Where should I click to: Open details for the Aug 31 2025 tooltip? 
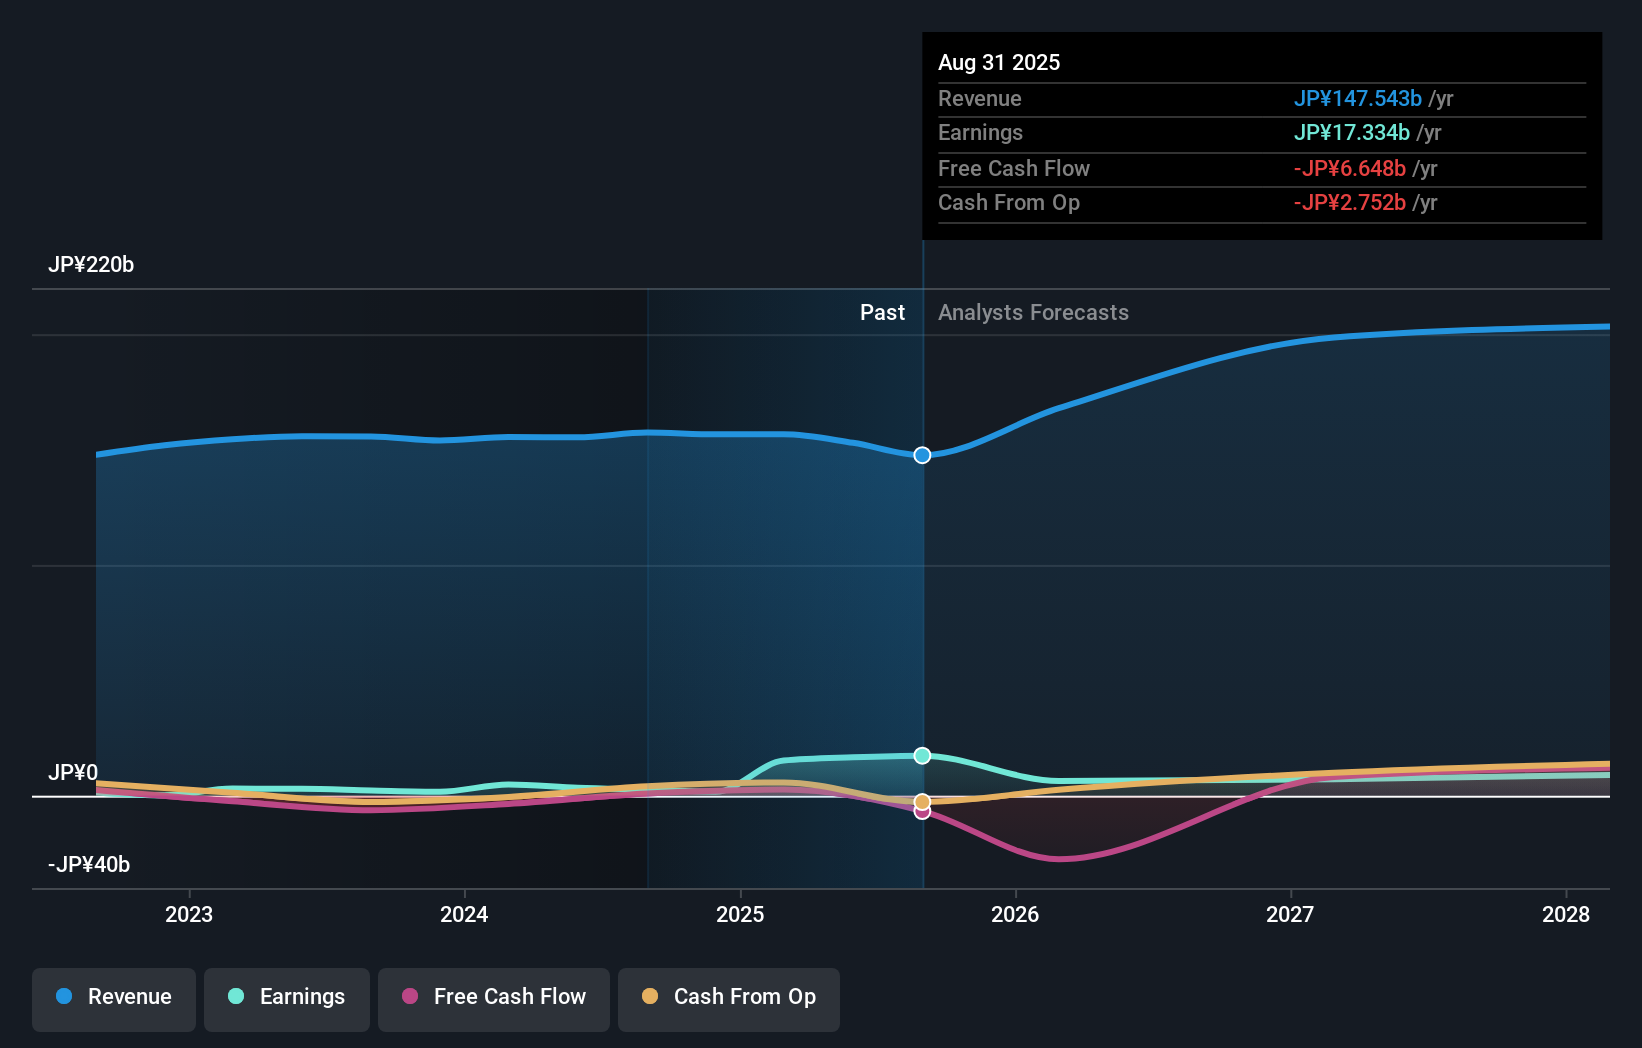[x=1000, y=62]
